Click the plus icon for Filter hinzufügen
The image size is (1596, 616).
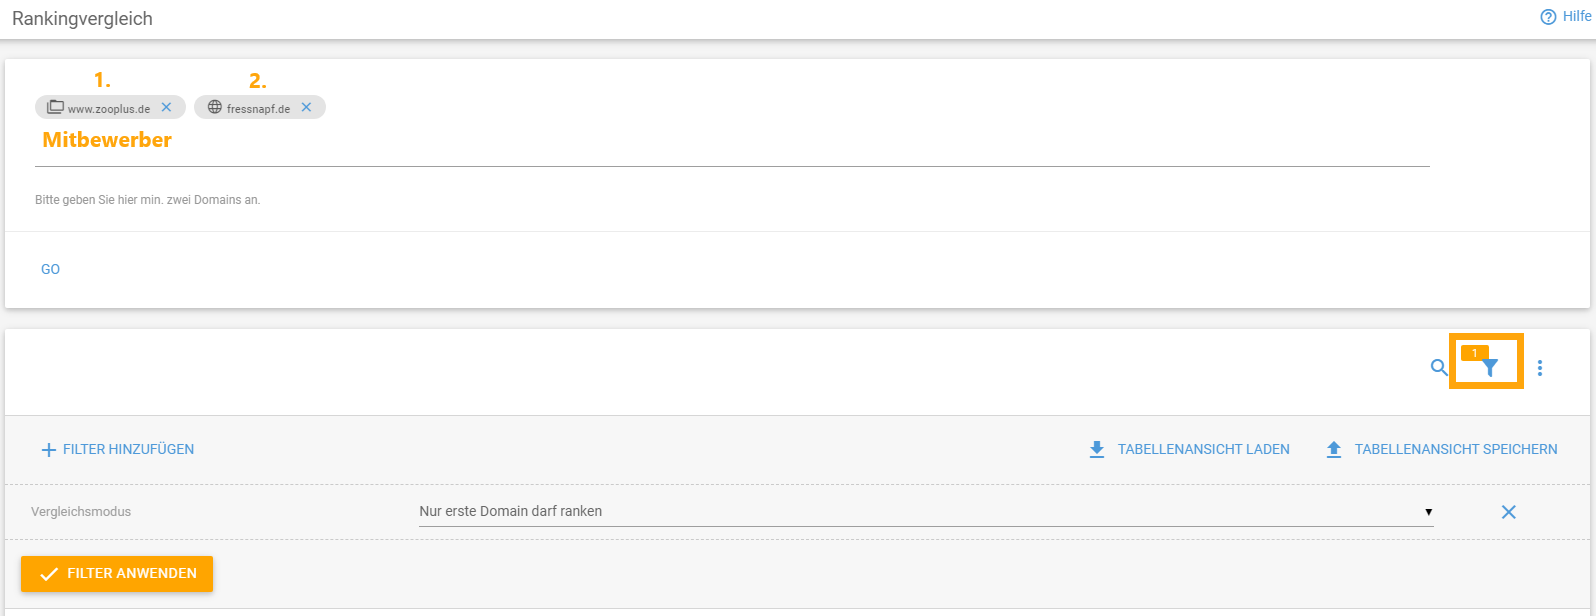(x=48, y=450)
